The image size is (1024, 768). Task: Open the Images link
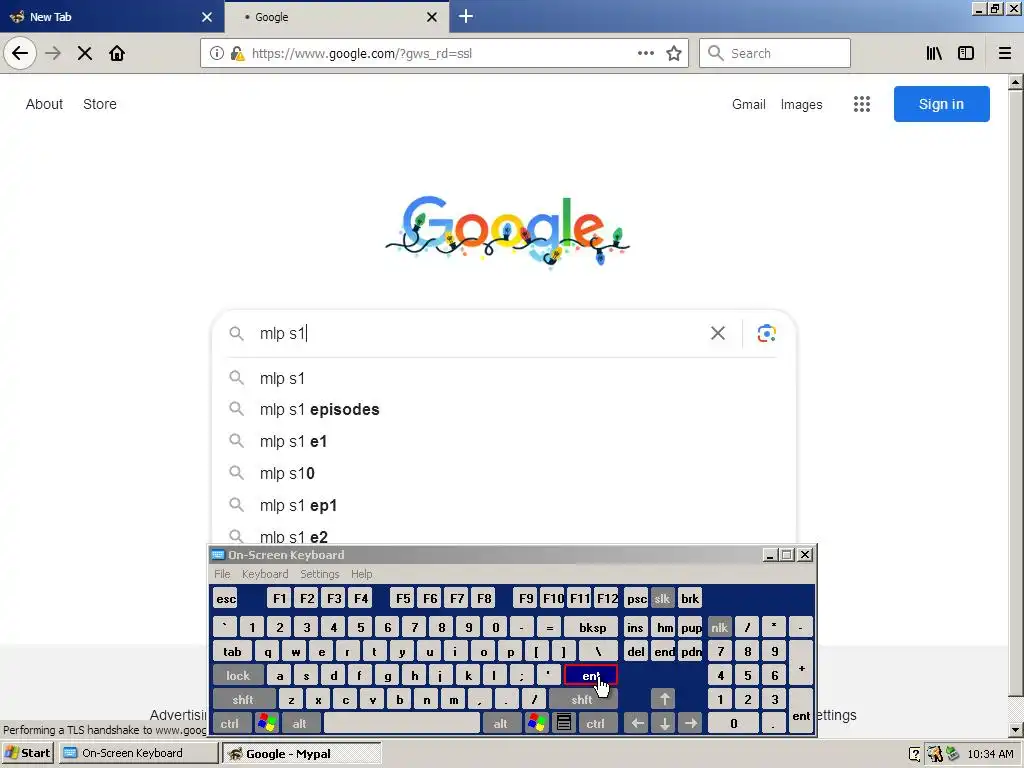(801, 104)
